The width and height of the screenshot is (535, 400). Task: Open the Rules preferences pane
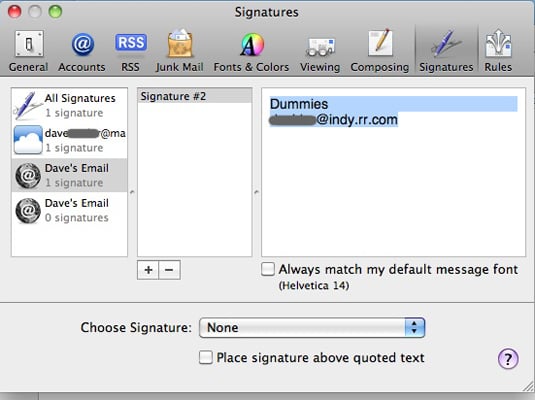pos(498,51)
